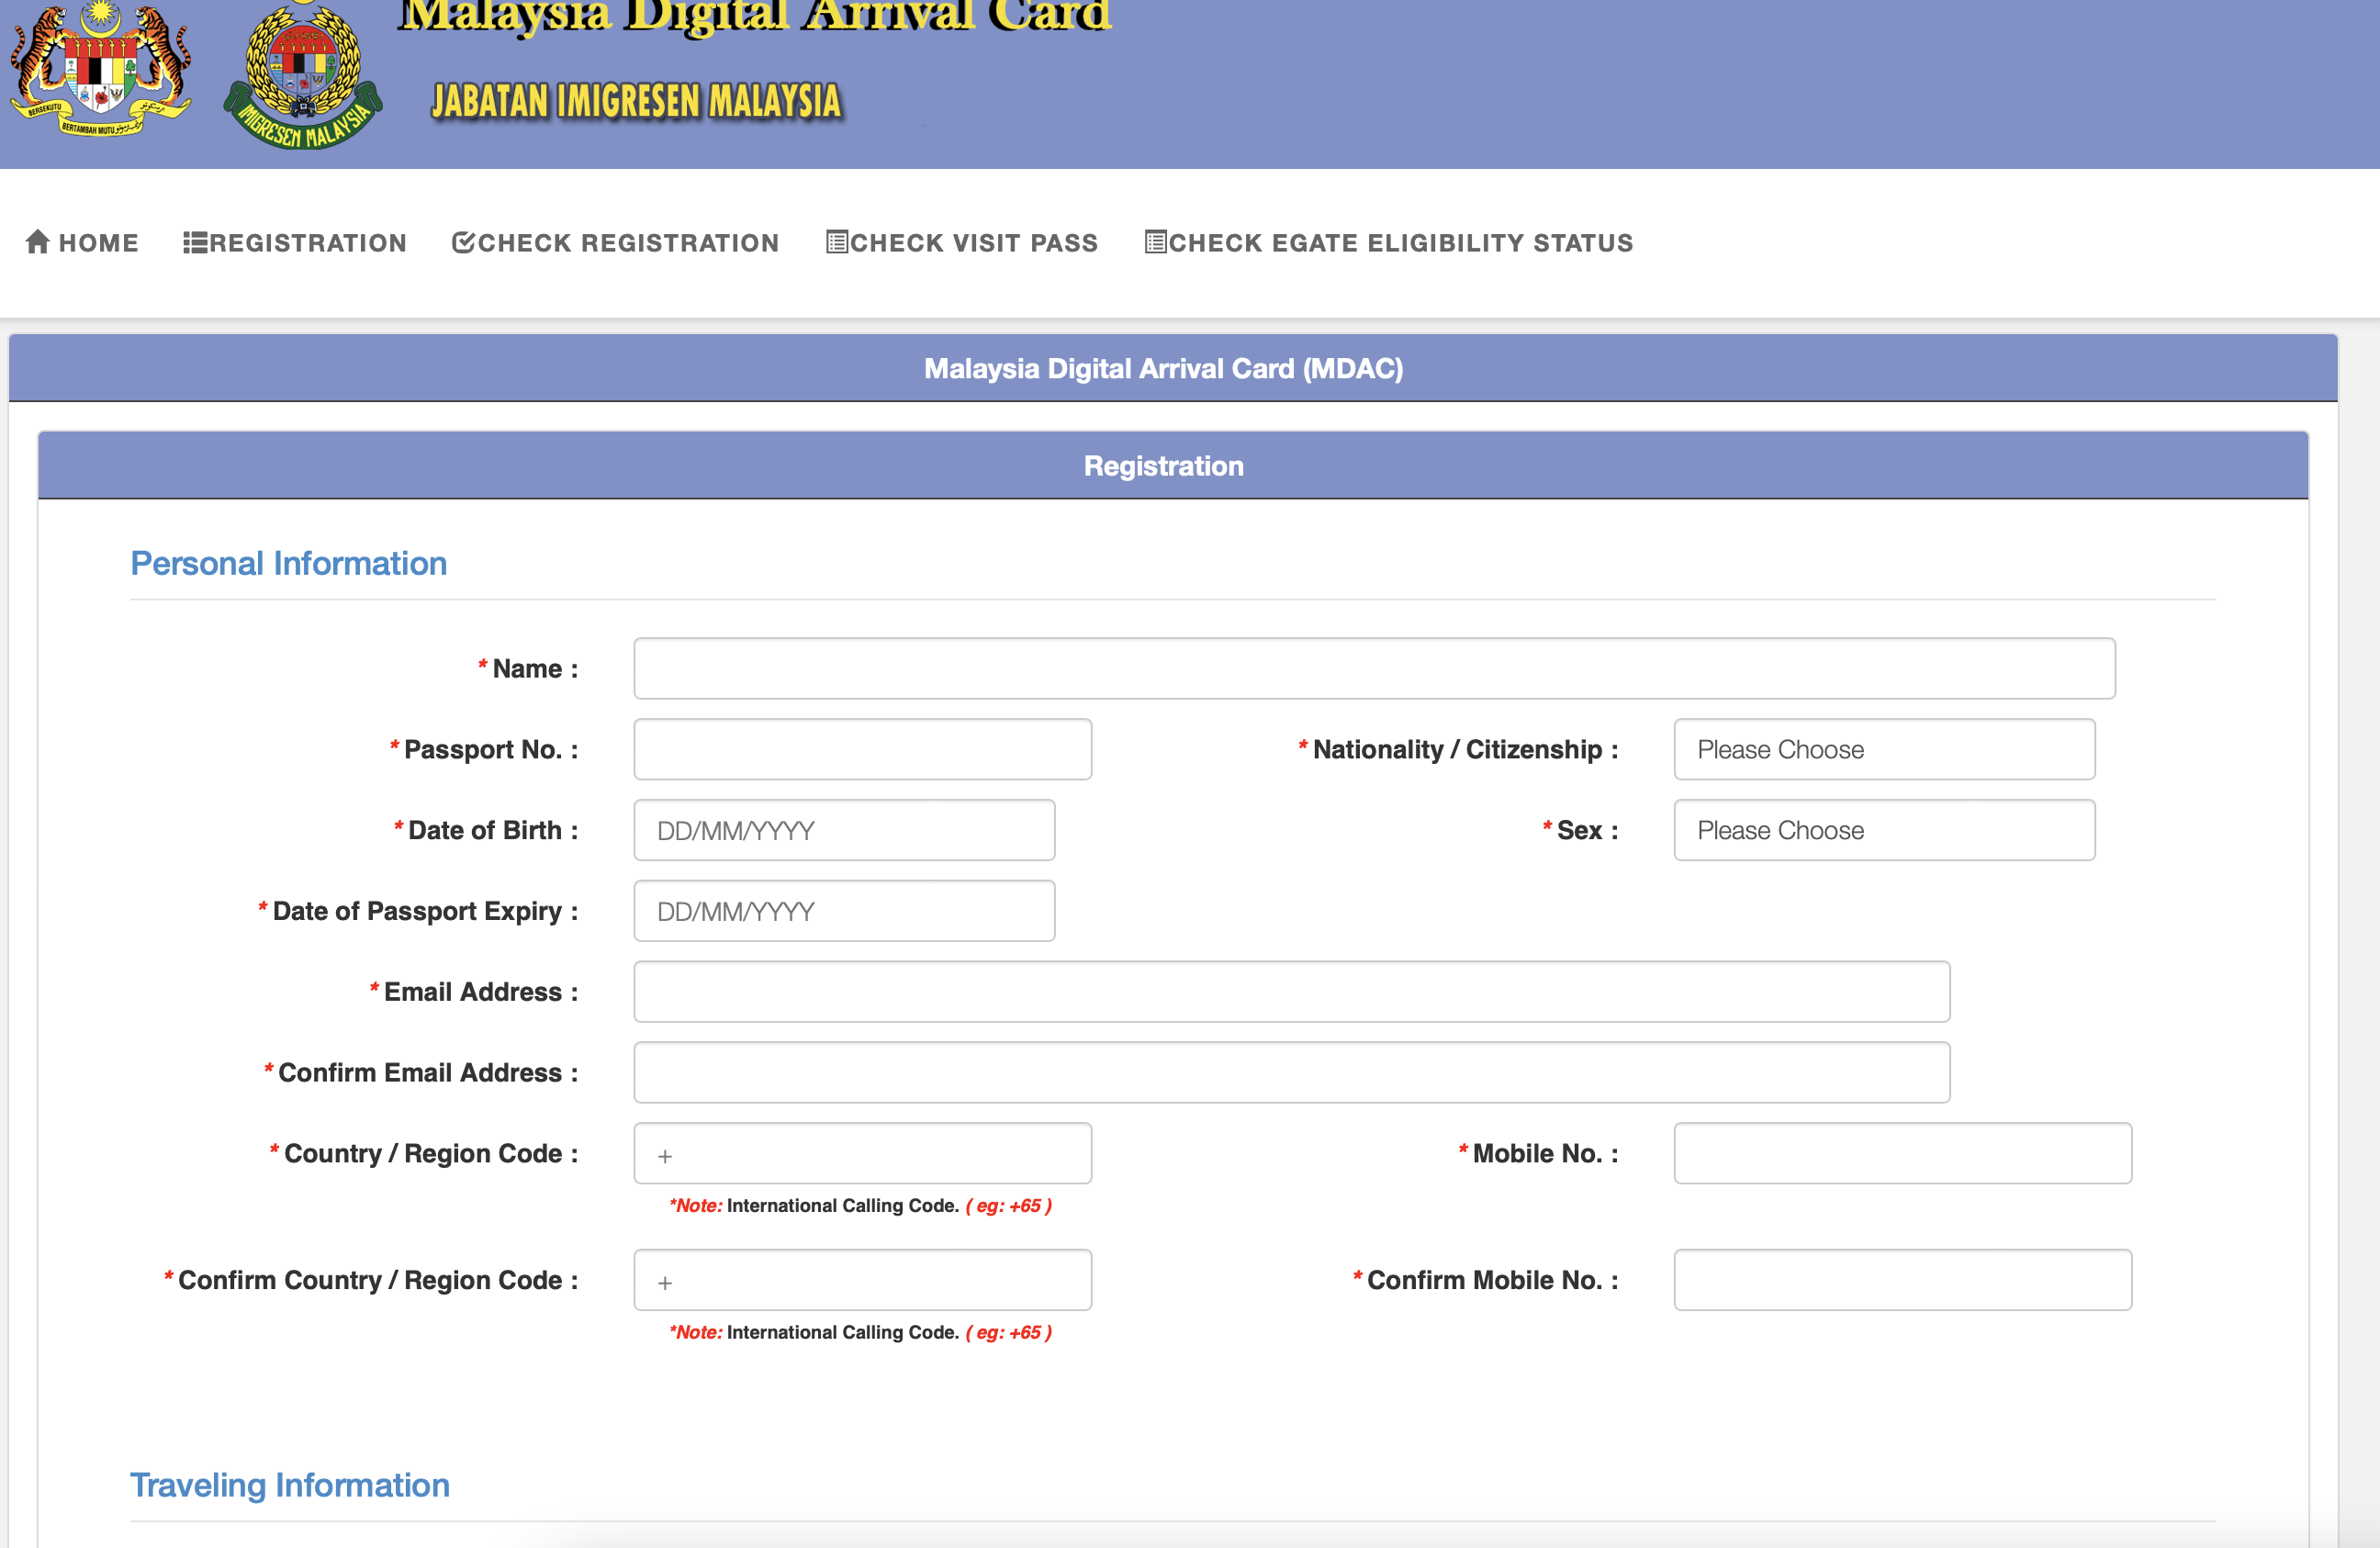Viewport: 2380px width, 1548px height.
Task: Select the Email Address text box
Action: (1290, 992)
